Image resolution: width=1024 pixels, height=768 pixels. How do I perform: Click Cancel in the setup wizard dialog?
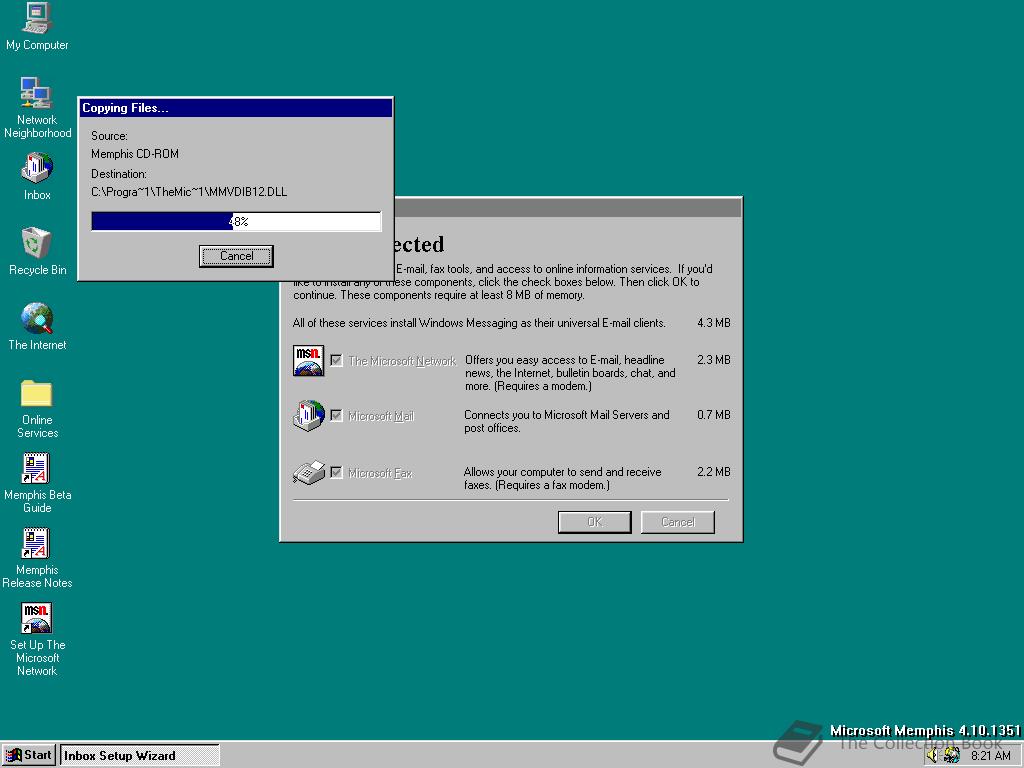click(678, 522)
